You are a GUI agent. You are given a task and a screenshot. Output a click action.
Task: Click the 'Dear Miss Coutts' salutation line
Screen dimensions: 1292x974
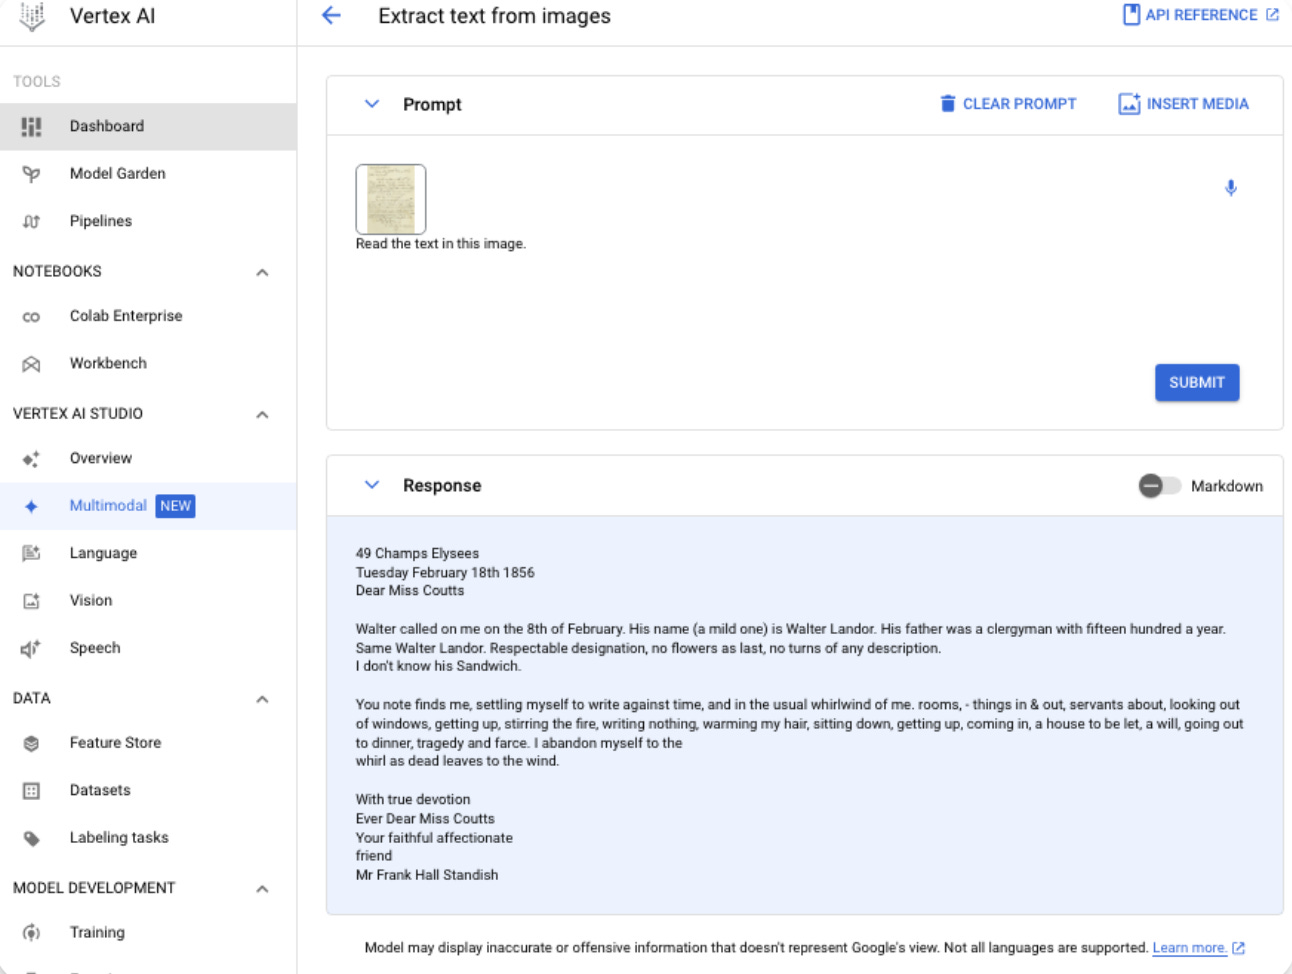point(410,591)
